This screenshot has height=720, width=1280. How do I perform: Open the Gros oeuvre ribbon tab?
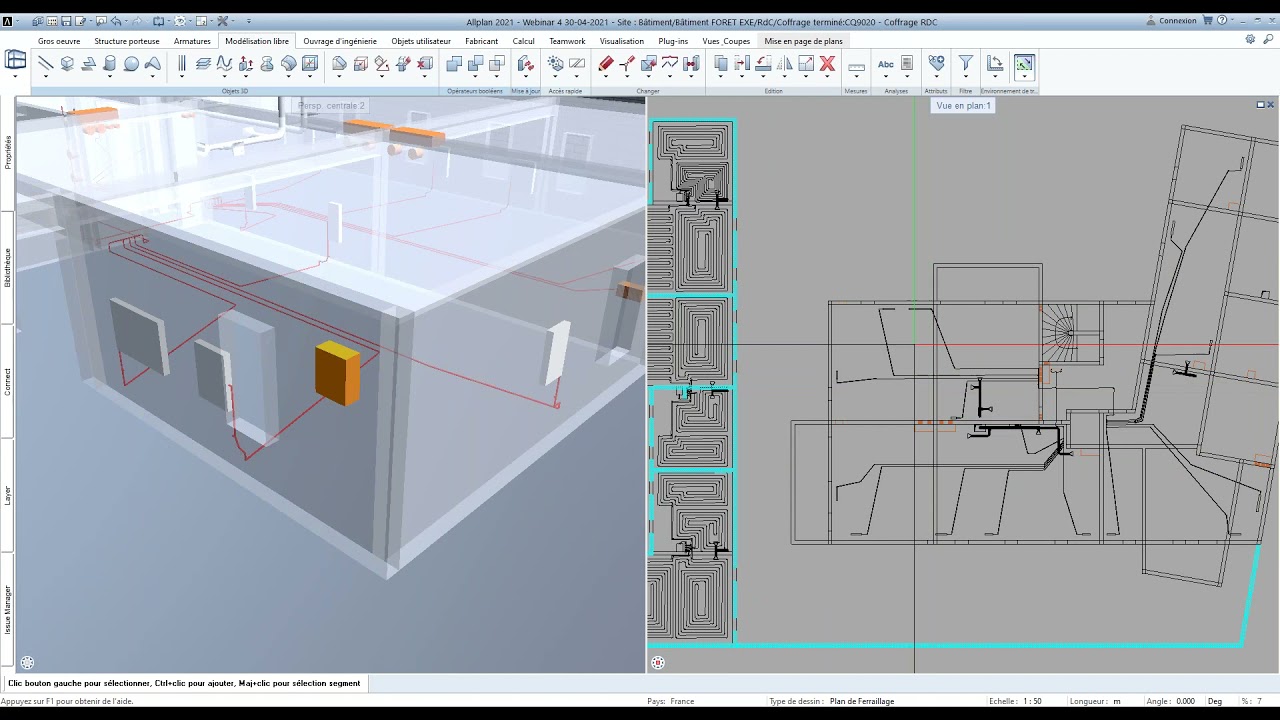pos(59,41)
